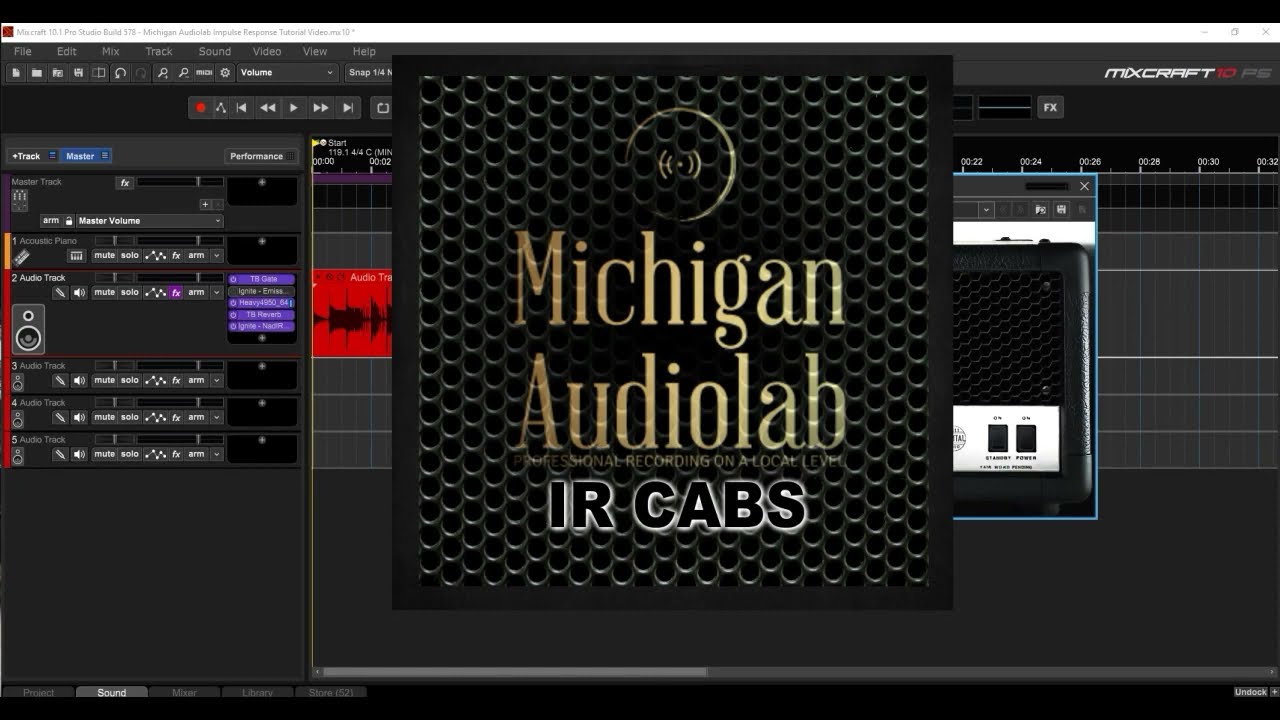1280x720 pixels.
Task: Save the project with the floppy disk icon
Action: coord(78,73)
